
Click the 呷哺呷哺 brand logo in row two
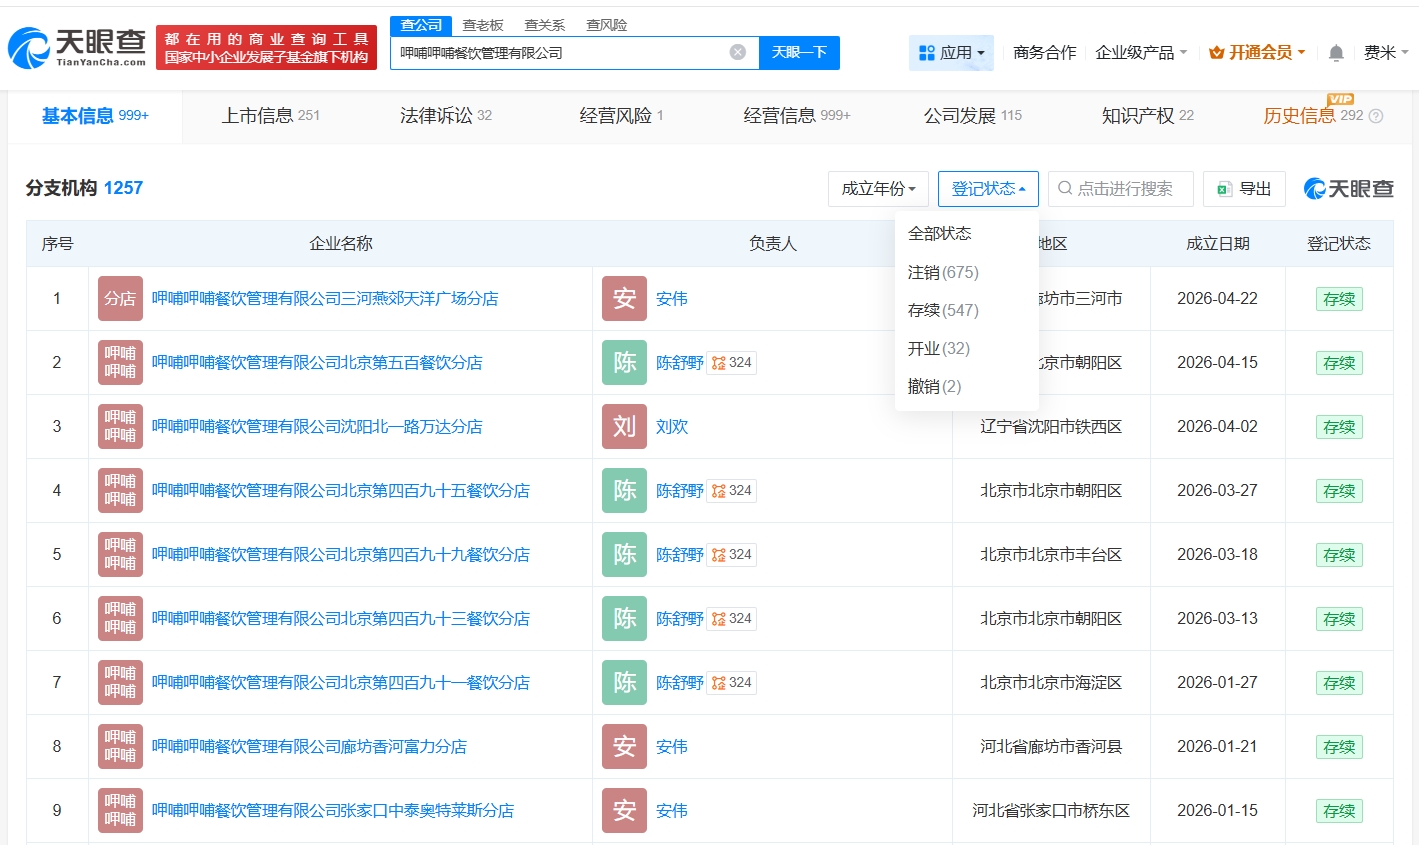coord(120,362)
